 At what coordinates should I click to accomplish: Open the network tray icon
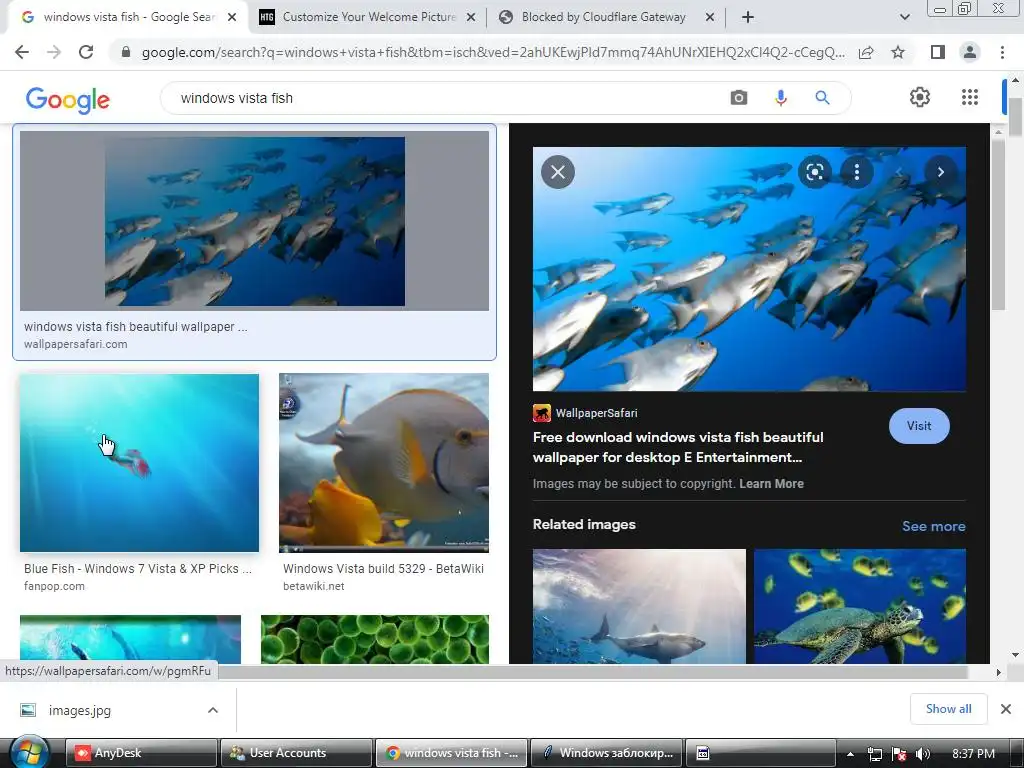tap(874, 754)
